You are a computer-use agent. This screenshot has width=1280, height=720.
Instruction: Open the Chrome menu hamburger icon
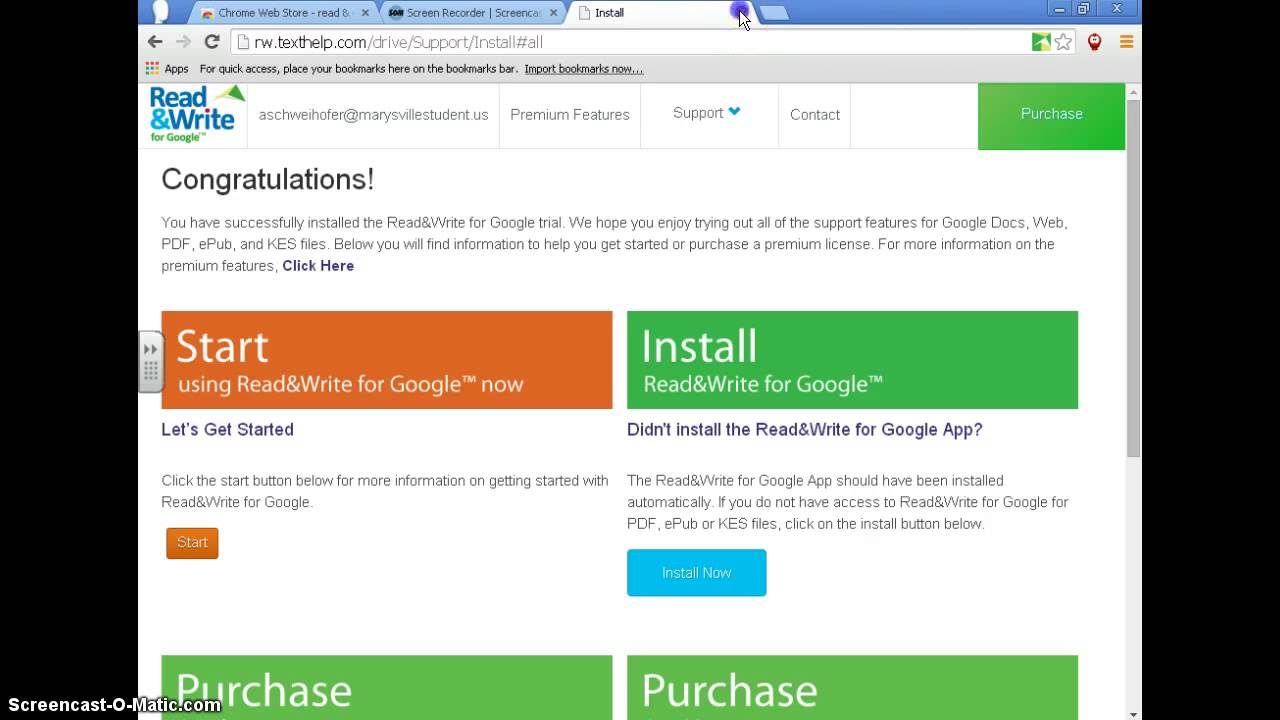tap(1126, 42)
